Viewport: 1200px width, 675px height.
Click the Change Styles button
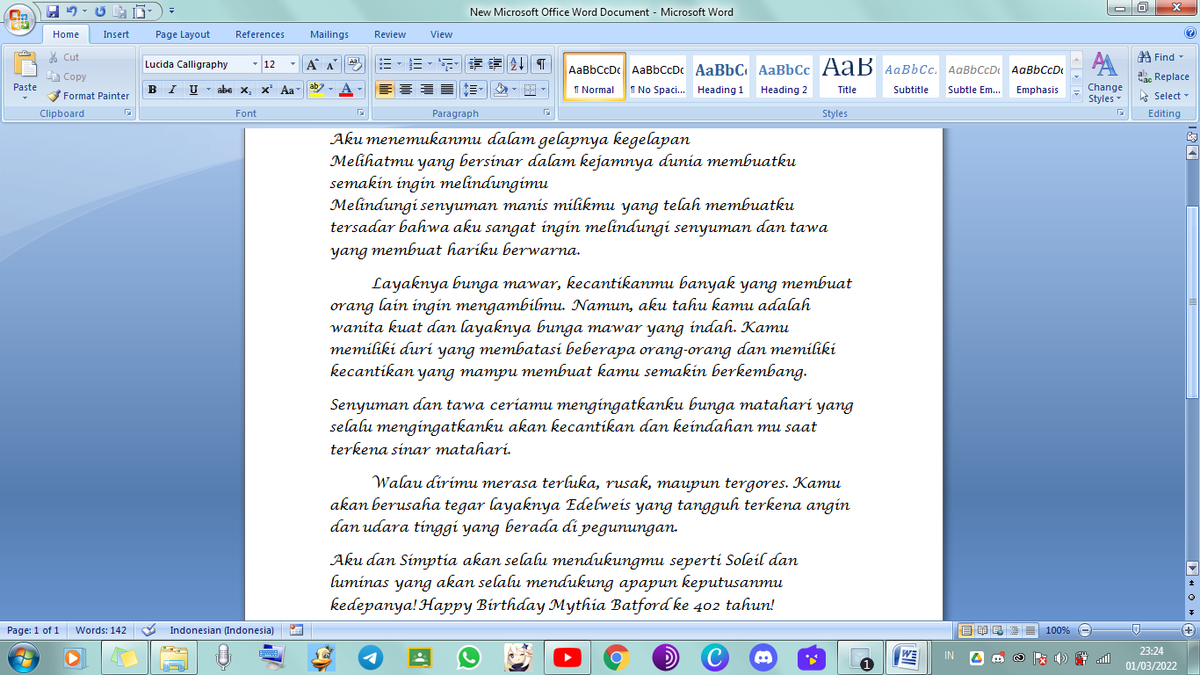click(1105, 77)
